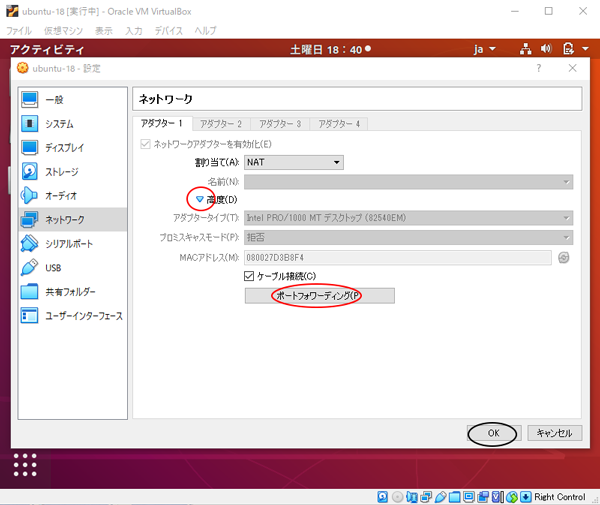This screenshot has height=505, width=600.
Task: Click the shared folders status bar icon
Action: coord(455,497)
